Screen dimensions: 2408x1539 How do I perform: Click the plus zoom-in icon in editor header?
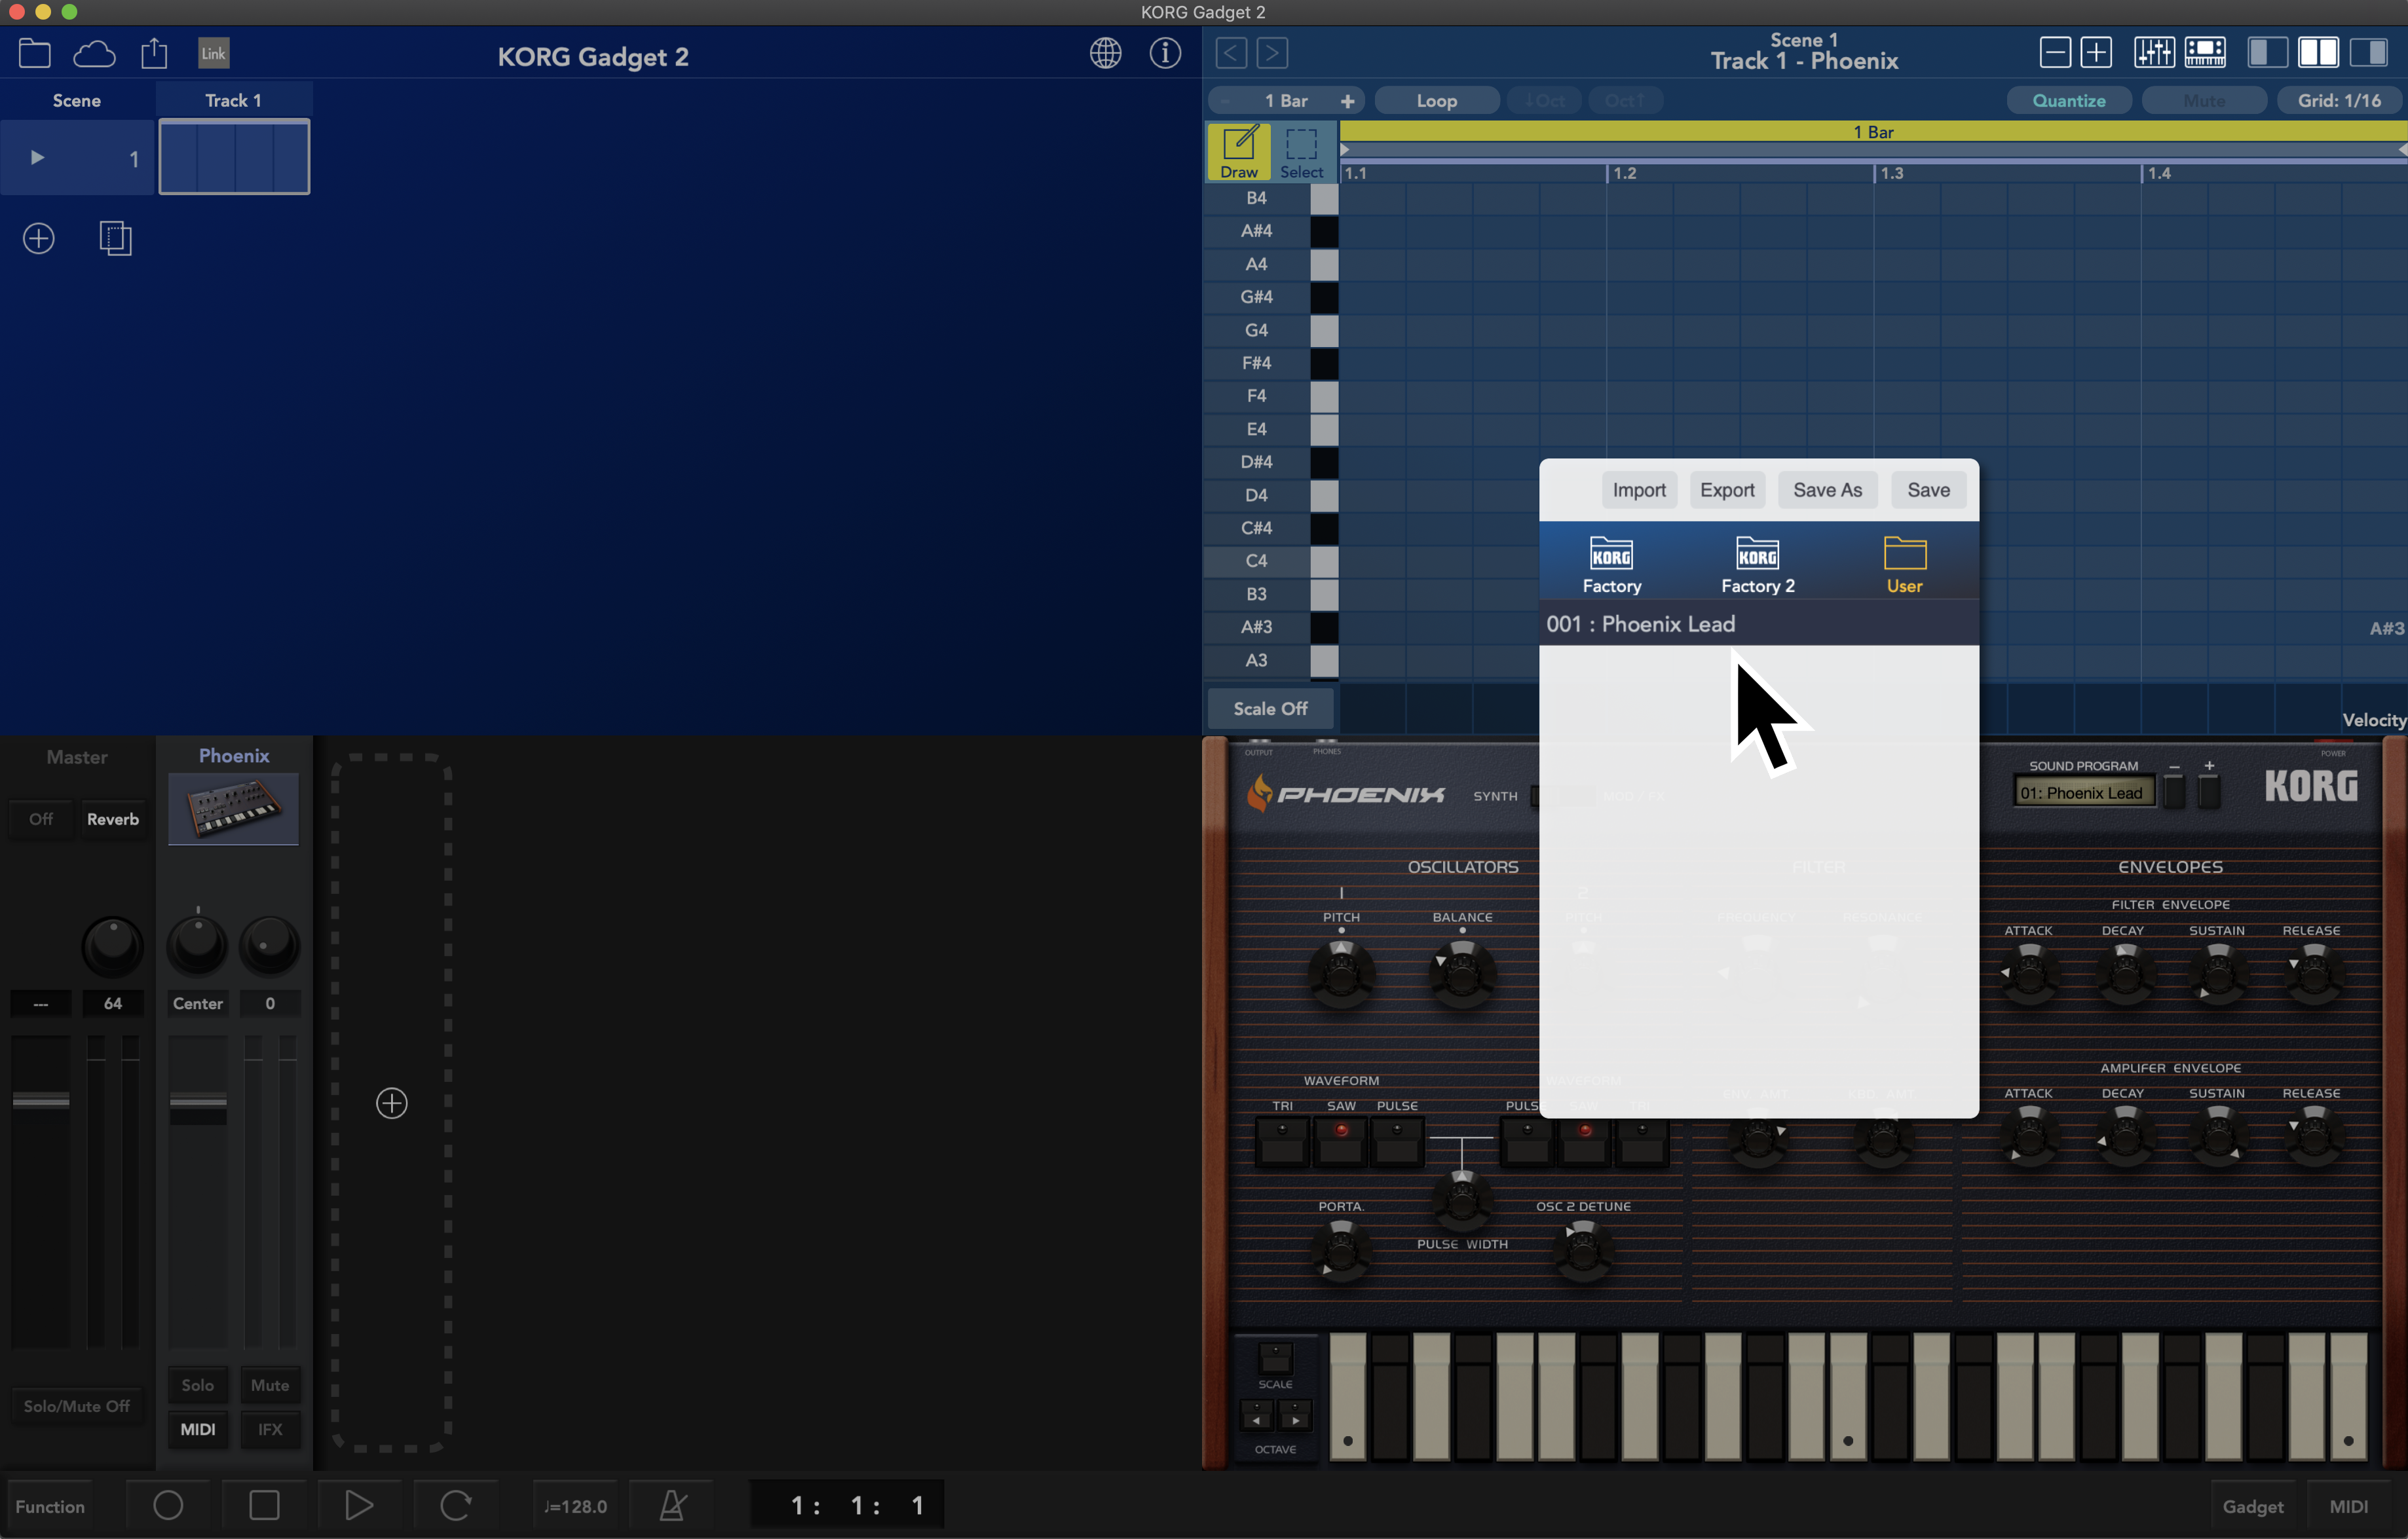[2096, 52]
